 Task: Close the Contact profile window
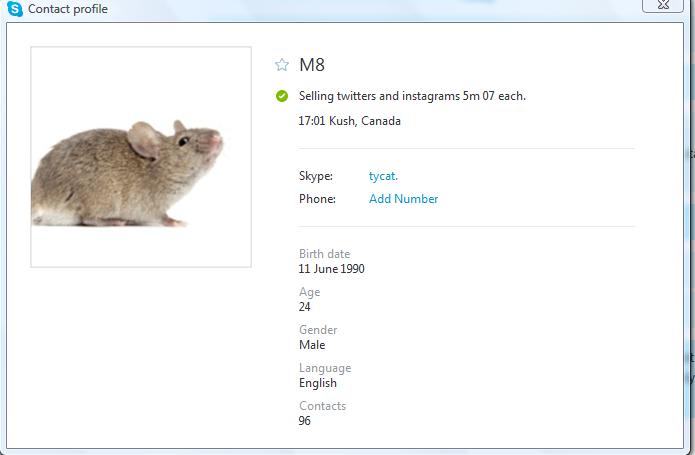(663, 5)
